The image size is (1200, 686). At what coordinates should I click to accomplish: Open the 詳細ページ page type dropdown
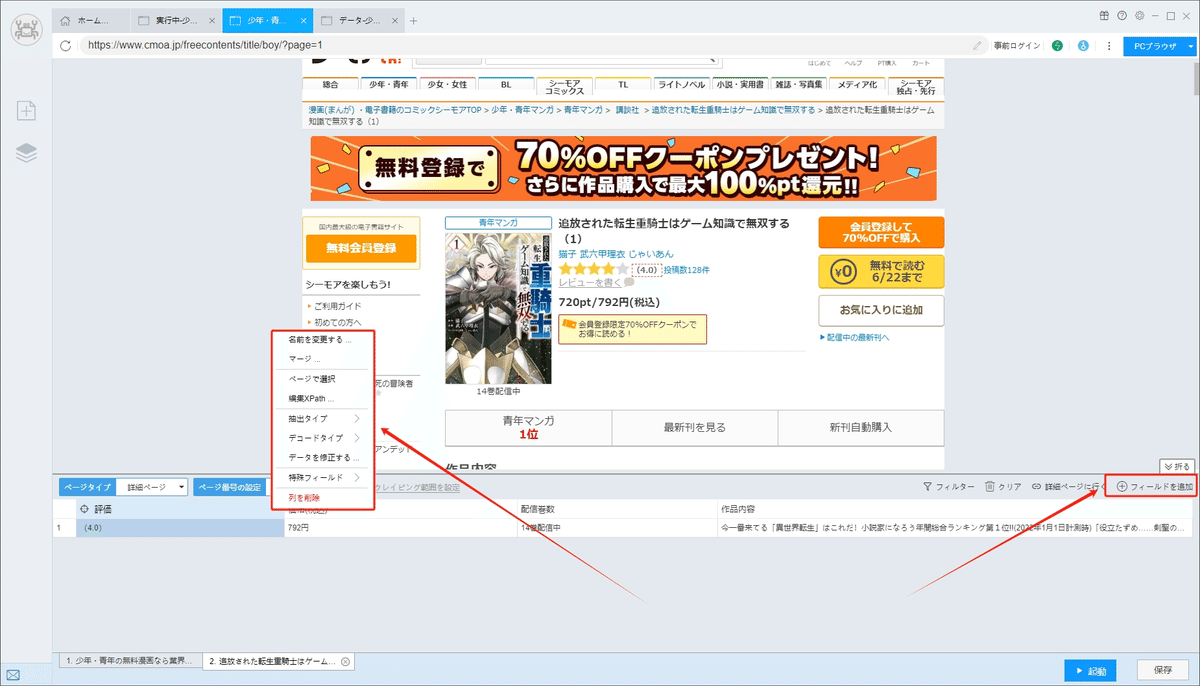point(152,487)
